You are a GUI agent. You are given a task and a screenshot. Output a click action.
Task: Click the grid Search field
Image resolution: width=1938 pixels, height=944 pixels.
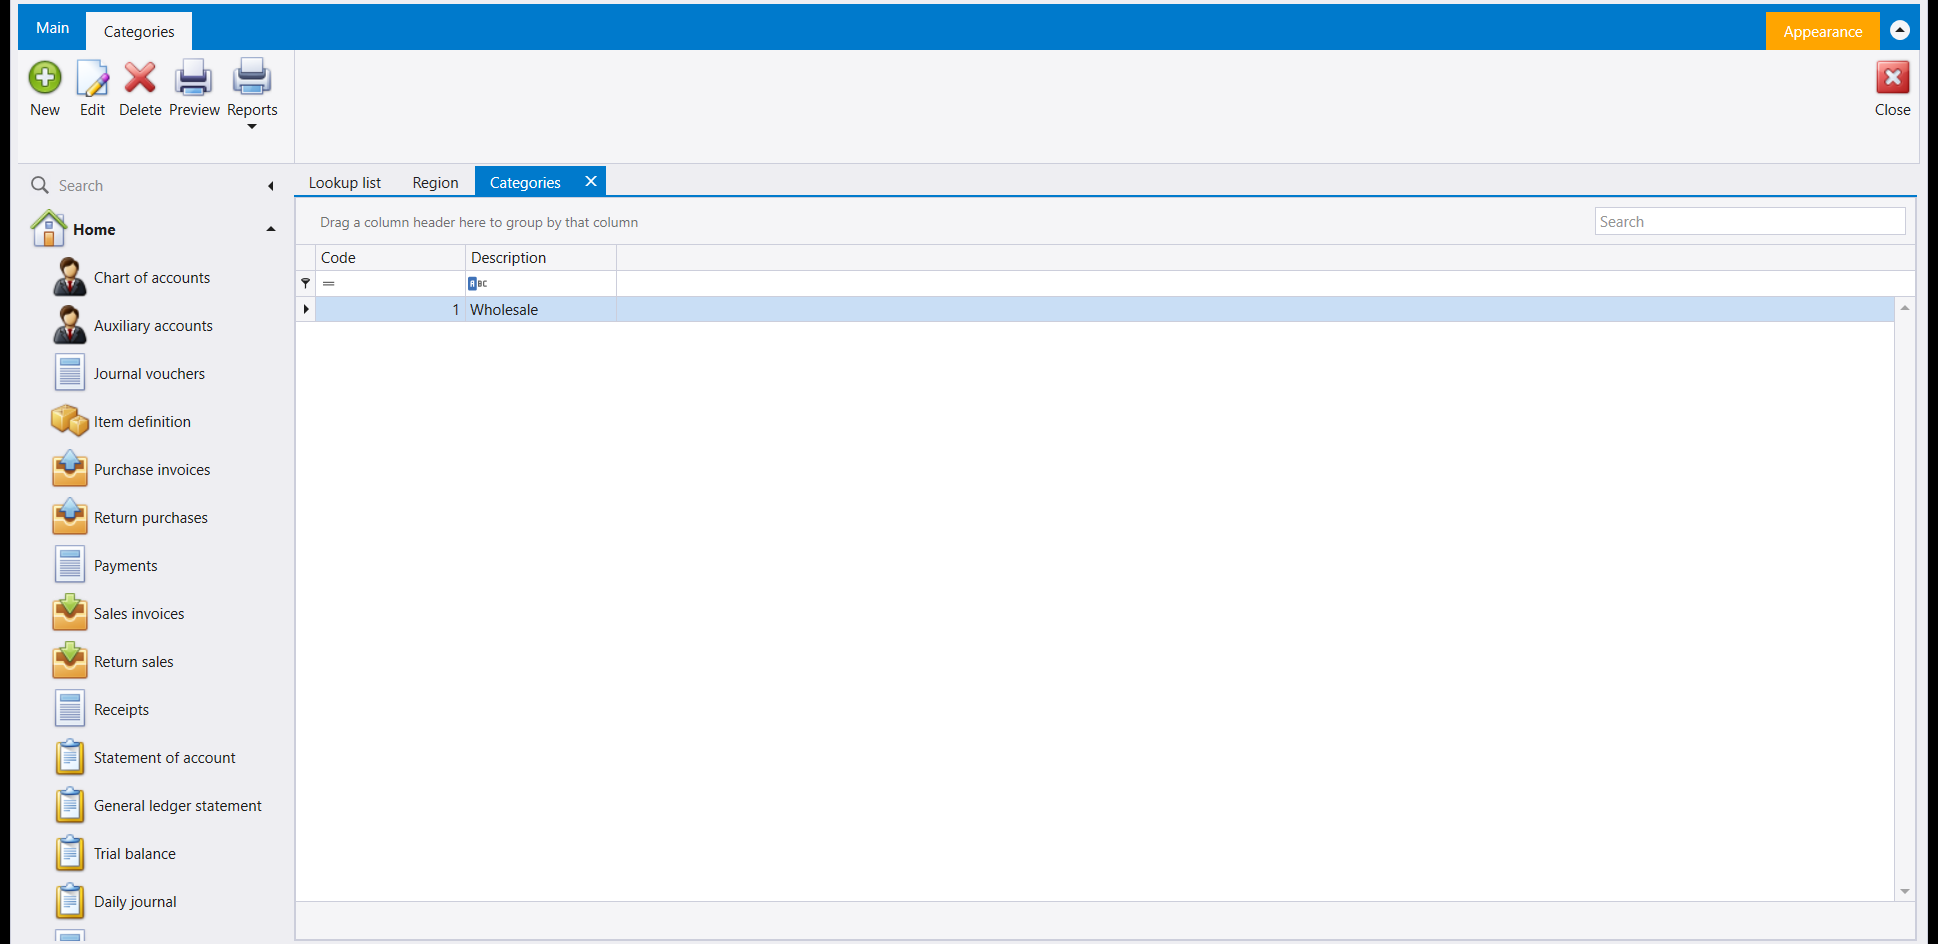(x=1750, y=222)
